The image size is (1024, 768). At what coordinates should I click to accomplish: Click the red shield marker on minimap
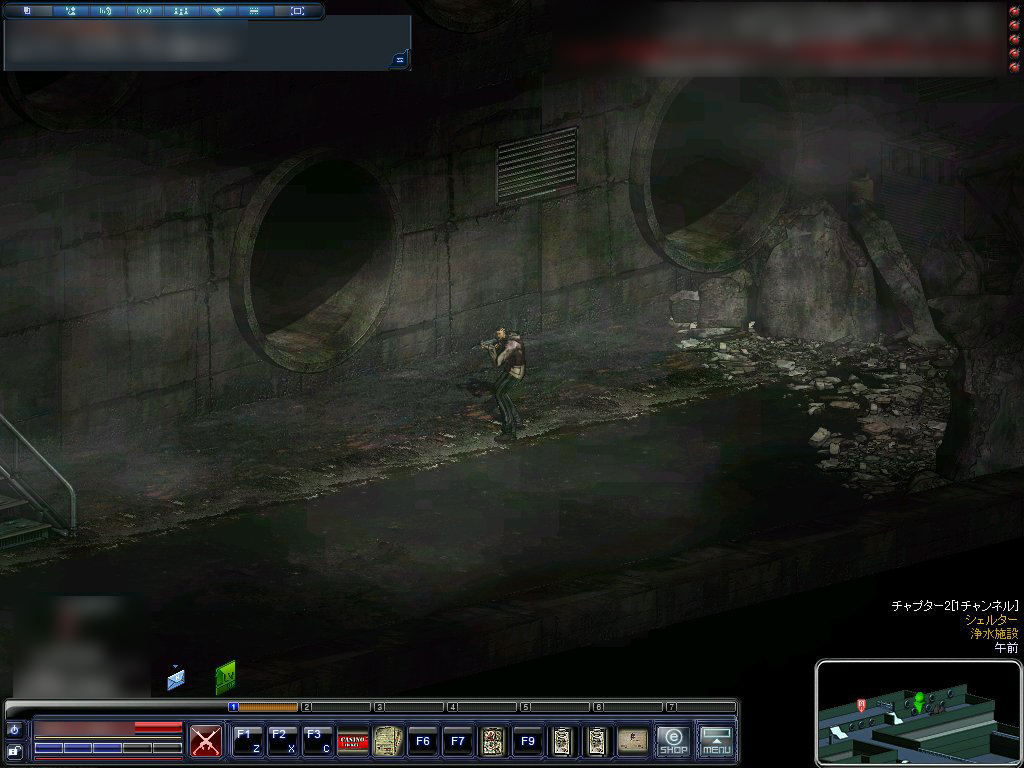coord(861,705)
